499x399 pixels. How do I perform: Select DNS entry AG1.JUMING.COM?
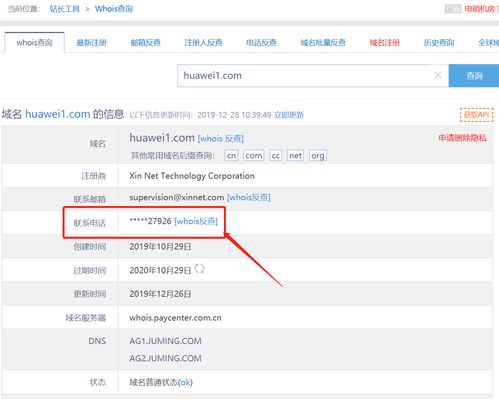(x=165, y=341)
